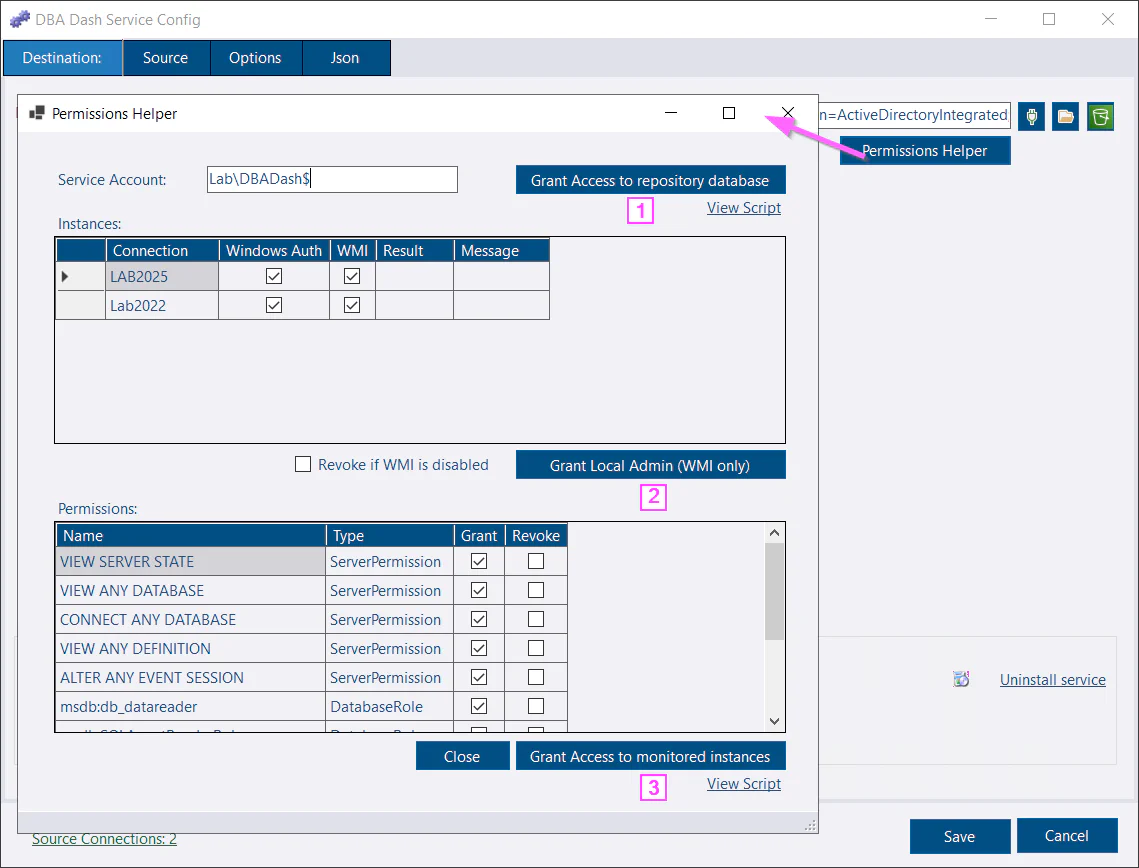Follow the Source Connections: 2 link
Image resolution: width=1139 pixels, height=868 pixels.
click(x=103, y=839)
